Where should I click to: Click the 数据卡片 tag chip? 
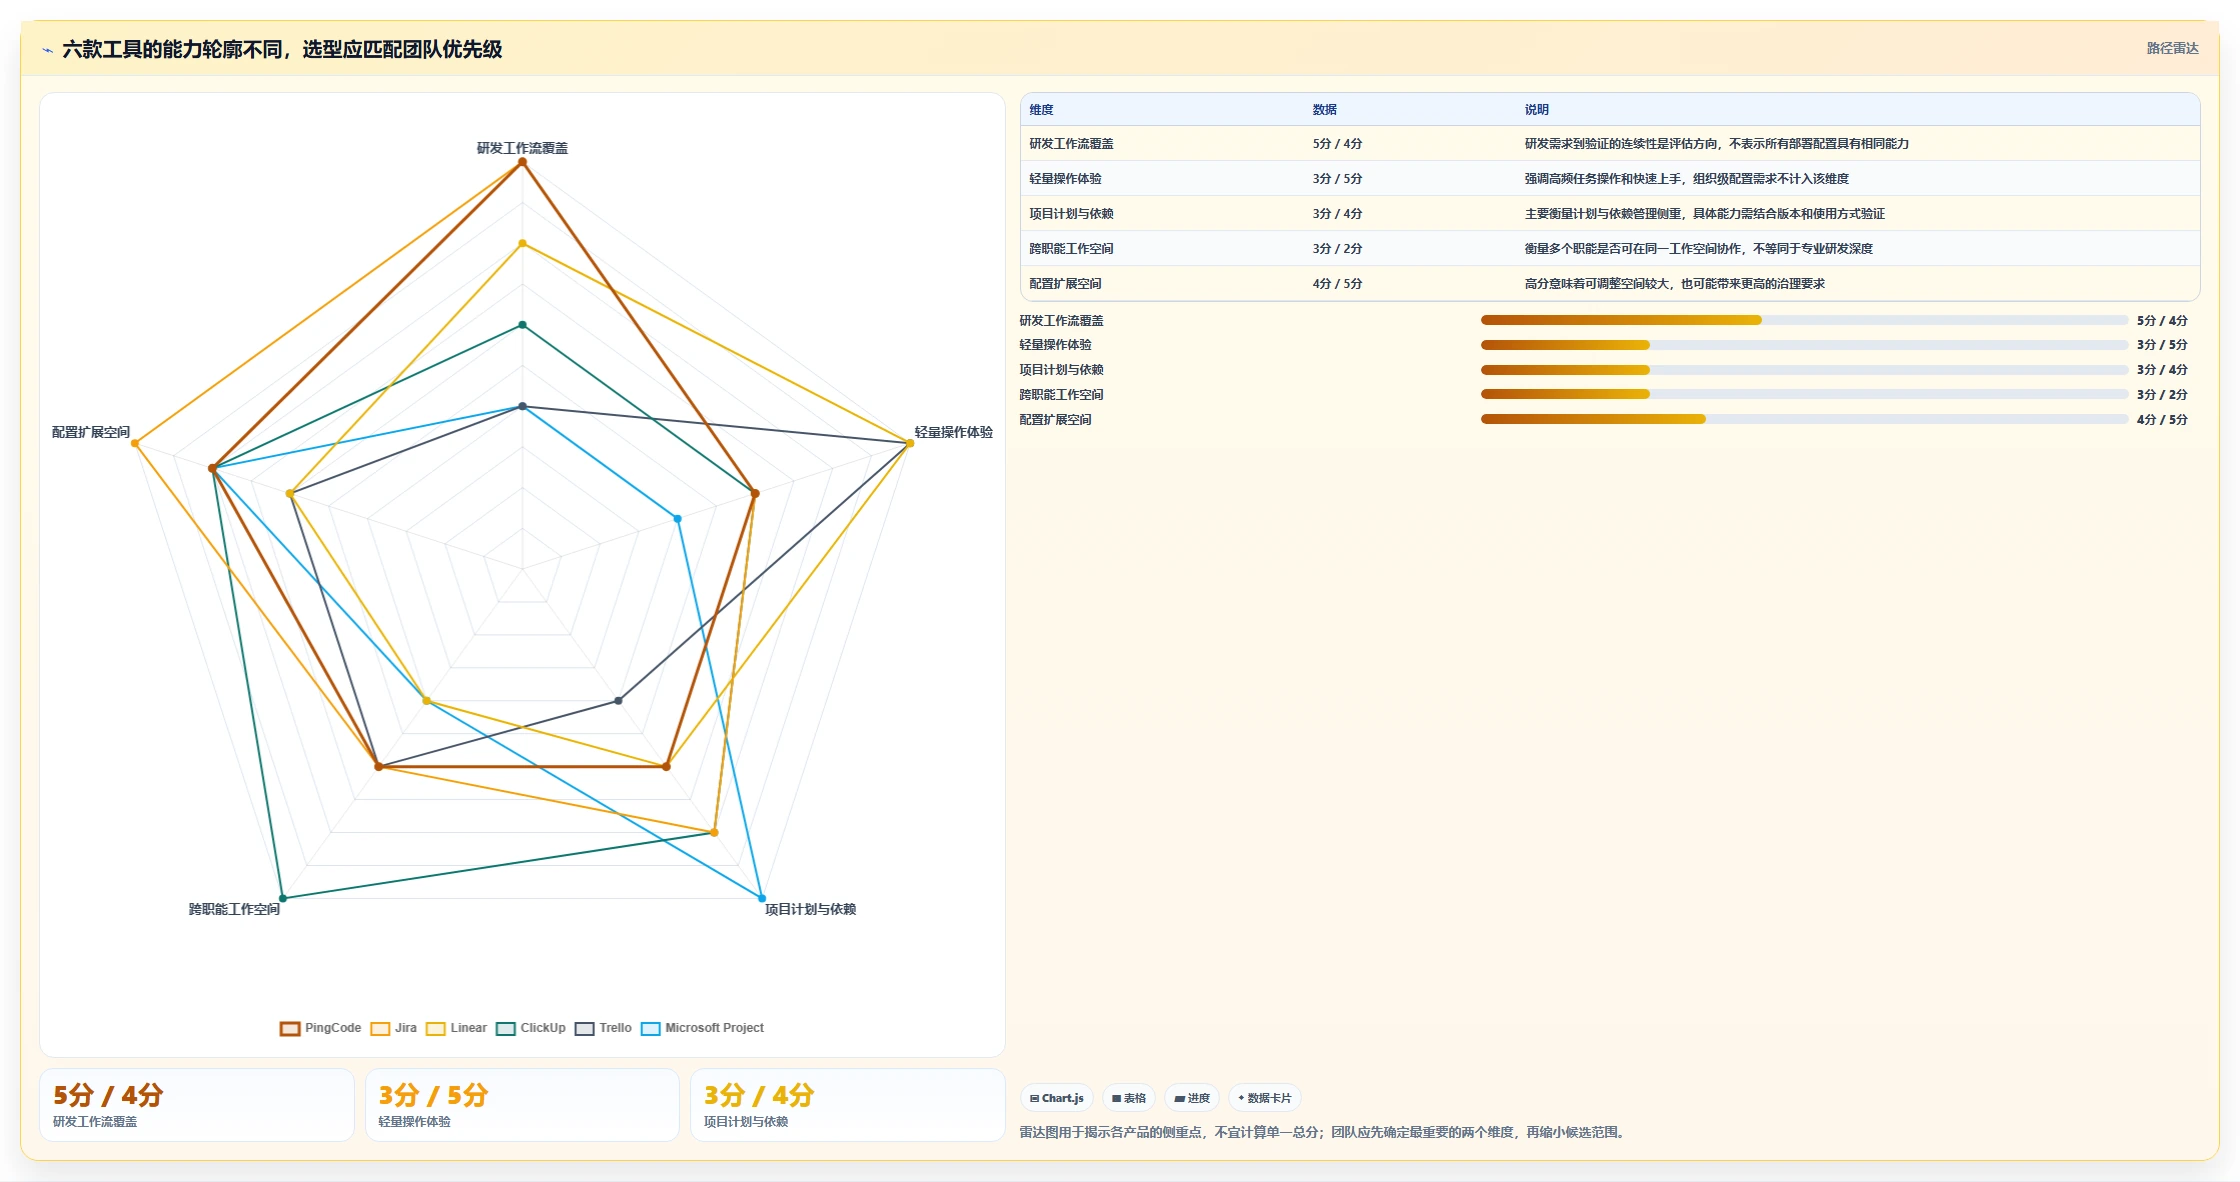(x=1265, y=1098)
